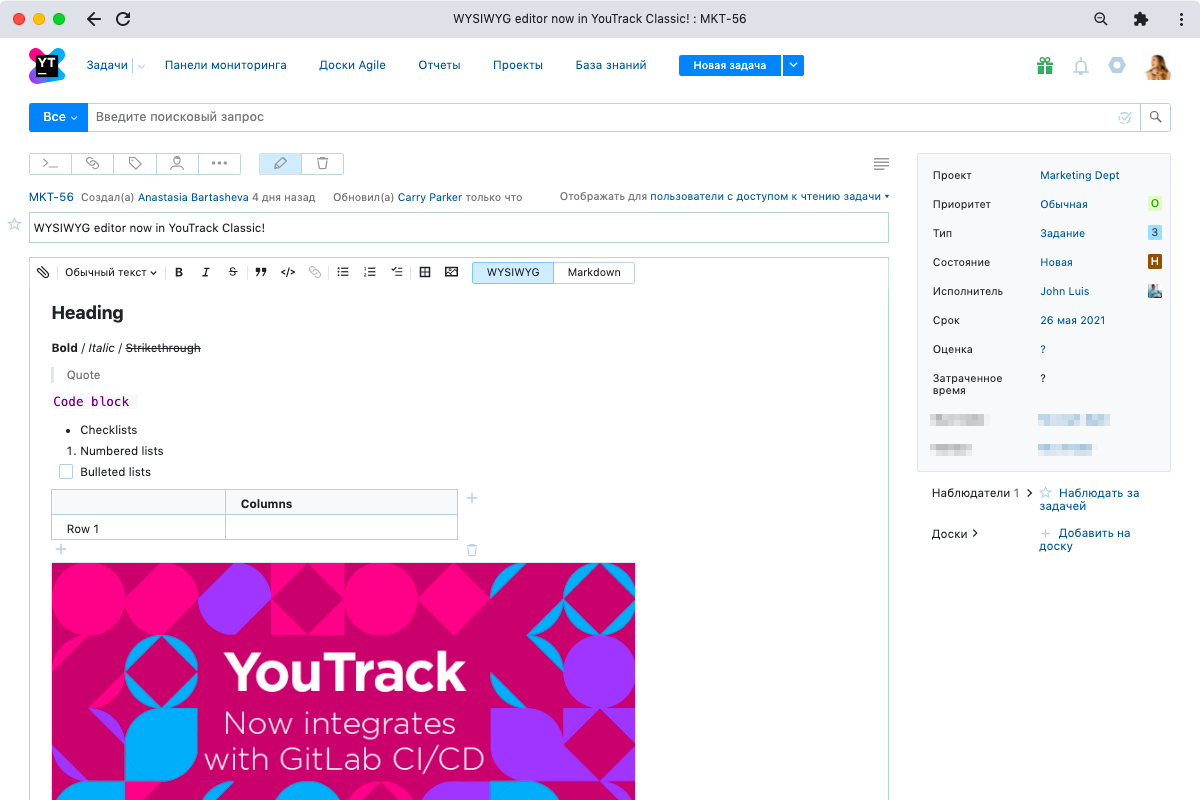Click the assign user icon
This screenshot has height=800, width=1200.
pyautogui.click(x=177, y=163)
